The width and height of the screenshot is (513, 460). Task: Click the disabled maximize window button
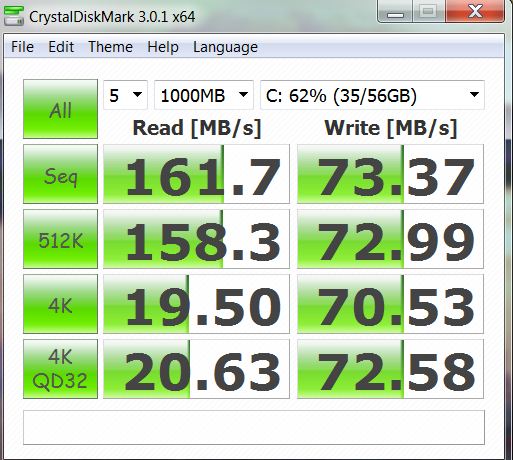(429, 11)
